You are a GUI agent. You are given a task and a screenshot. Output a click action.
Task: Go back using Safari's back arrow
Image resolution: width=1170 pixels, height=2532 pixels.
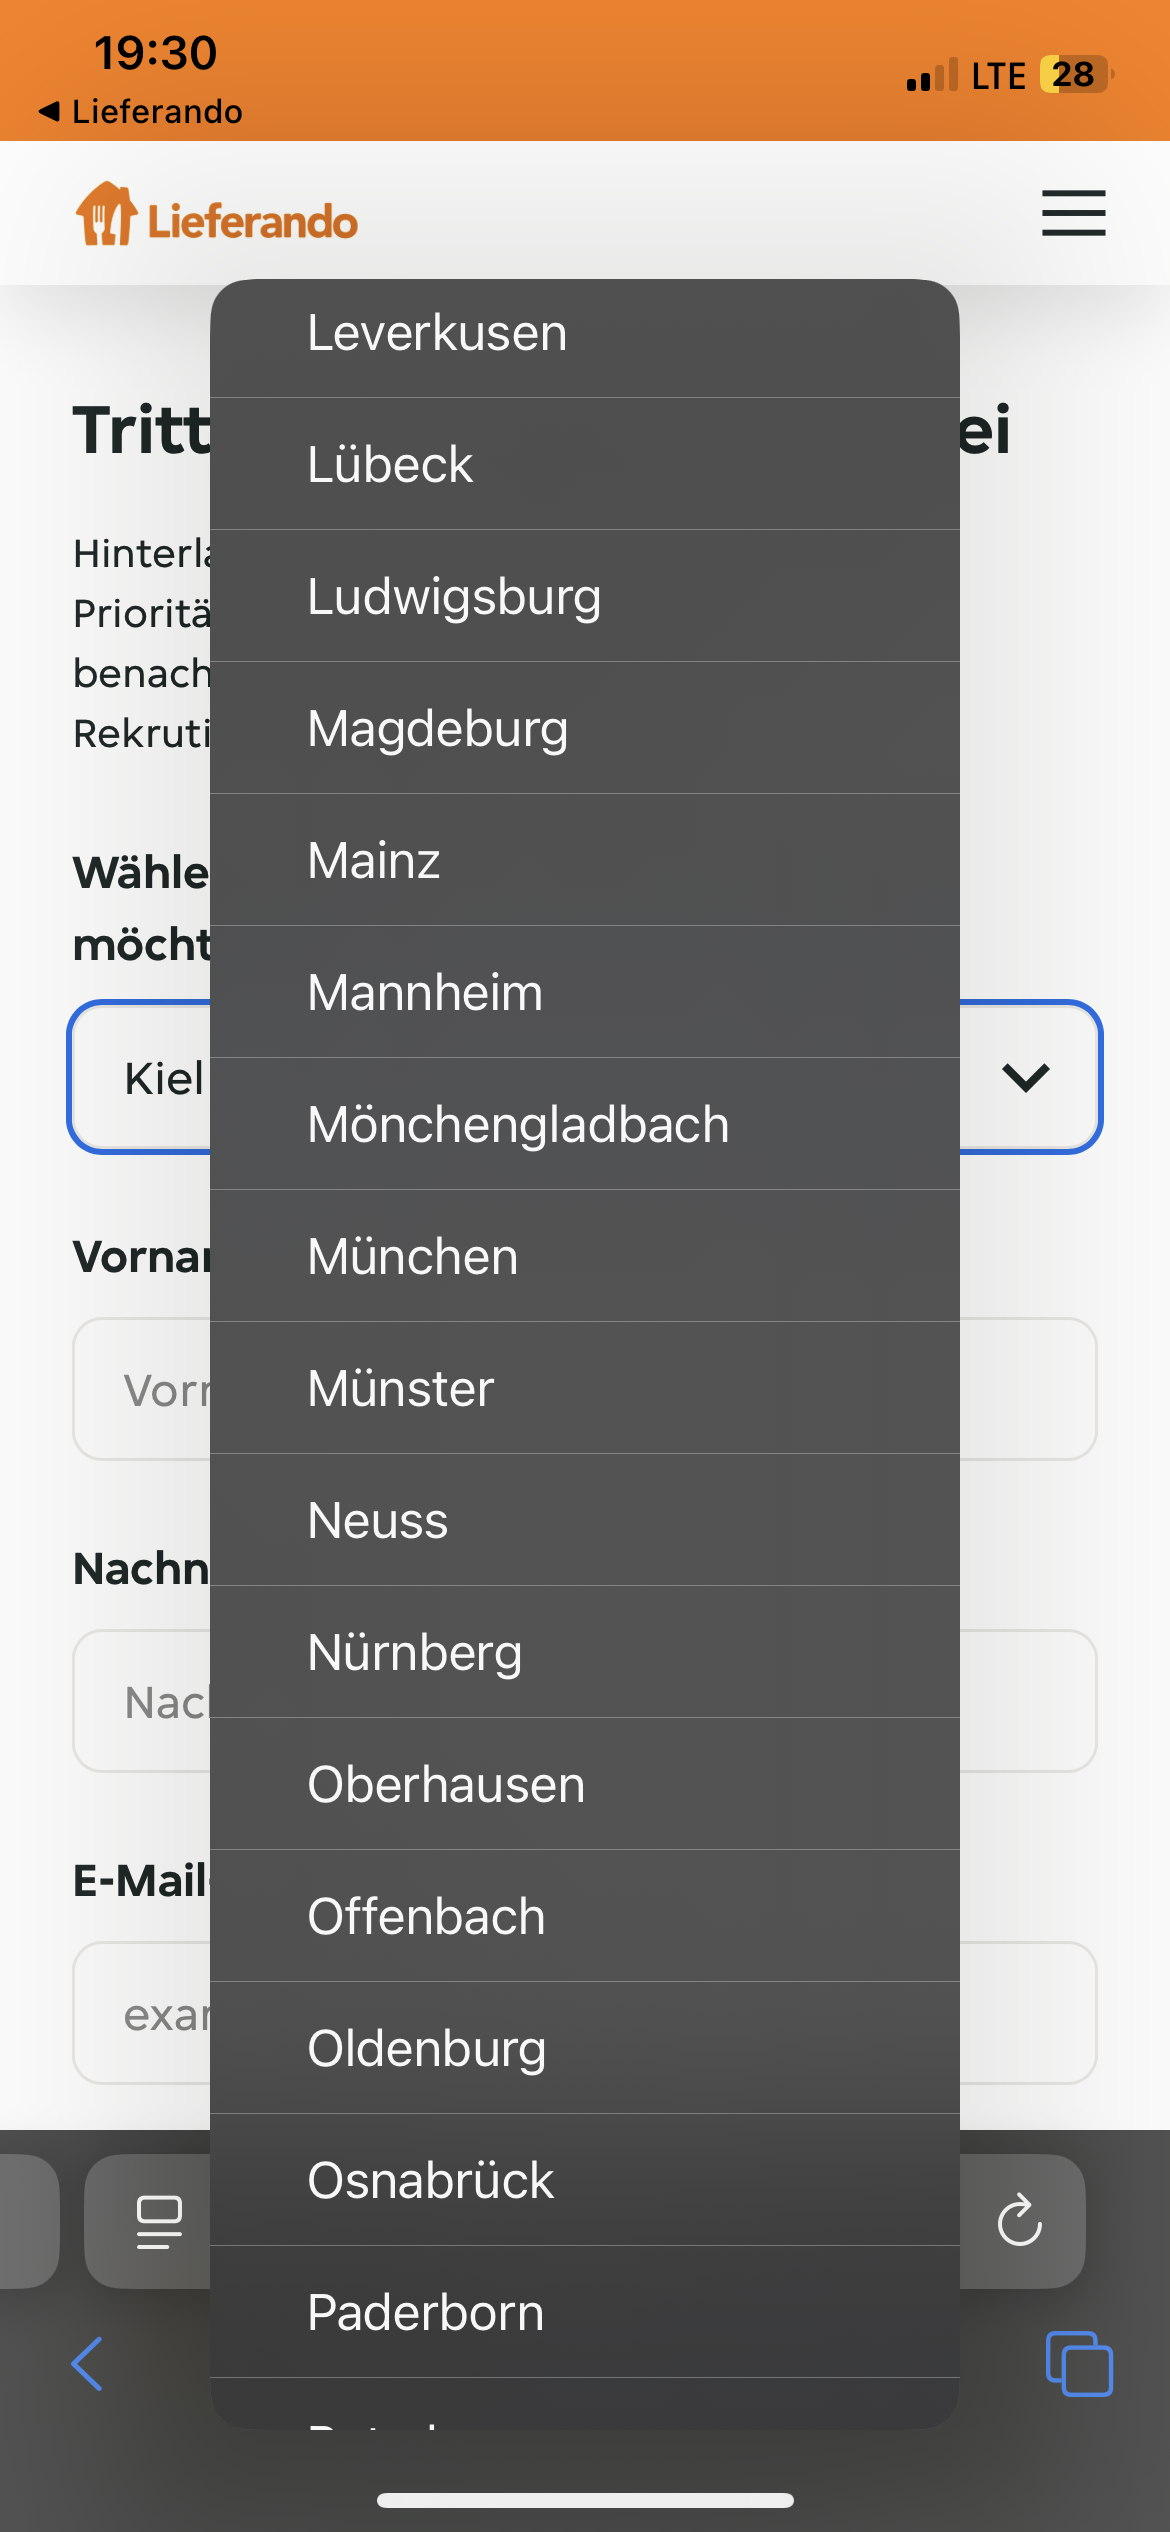click(x=86, y=2364)
